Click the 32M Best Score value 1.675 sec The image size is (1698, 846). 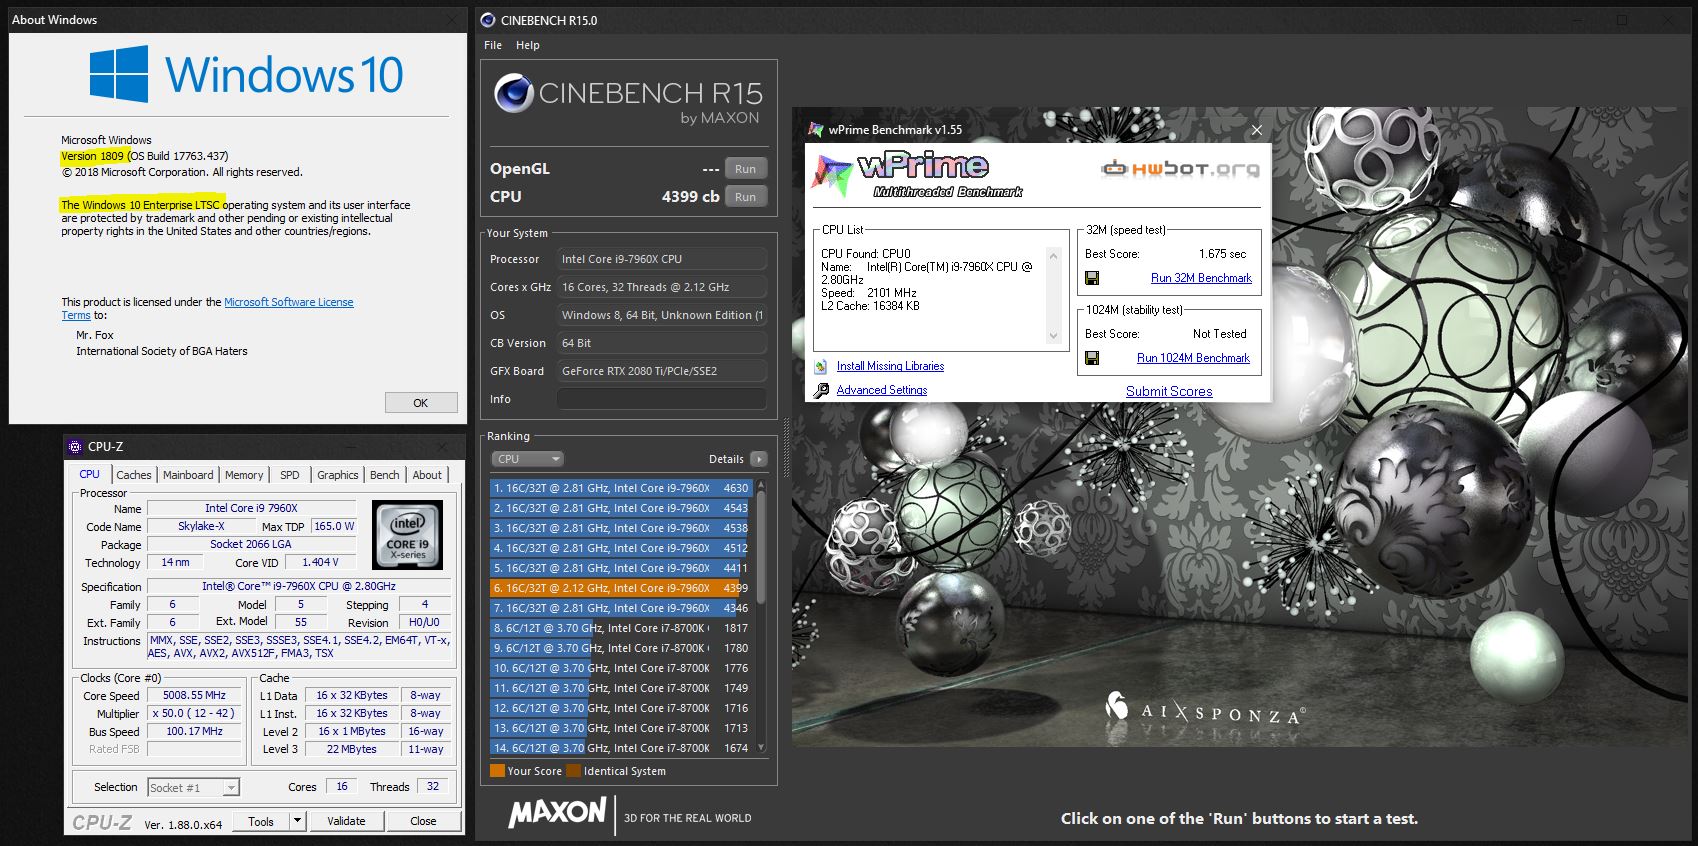pyautogui.click(x=1222, y=254)
